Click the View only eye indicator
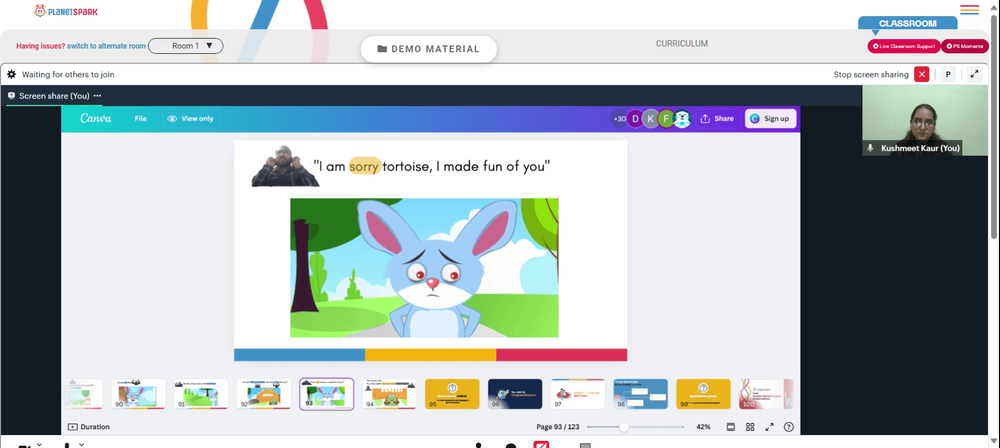The image size is (1000, 448). pyautogui.click(x=190, y=119)
